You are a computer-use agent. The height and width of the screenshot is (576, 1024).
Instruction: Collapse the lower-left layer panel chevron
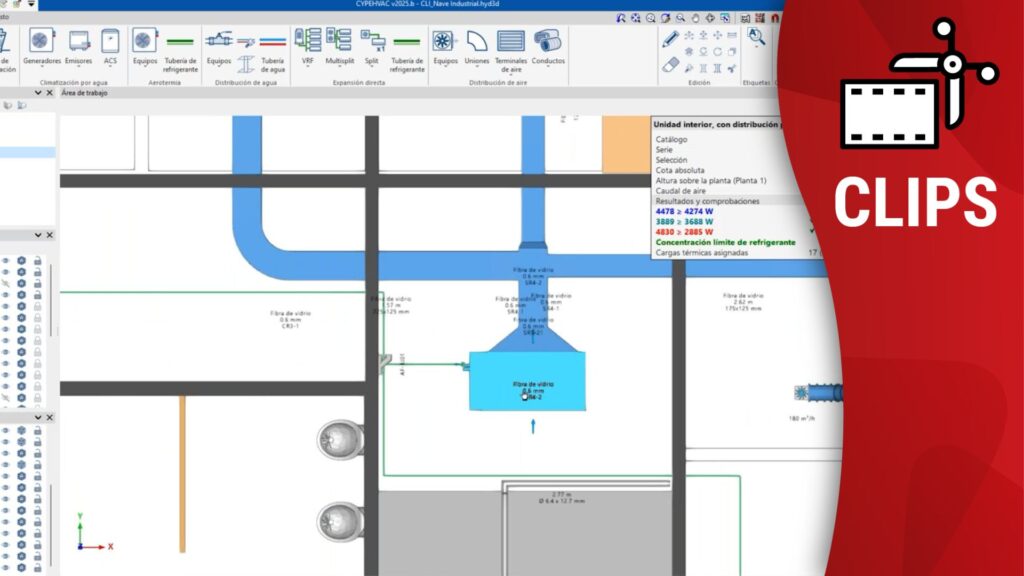pyautogui.click(x=38, y=416)
